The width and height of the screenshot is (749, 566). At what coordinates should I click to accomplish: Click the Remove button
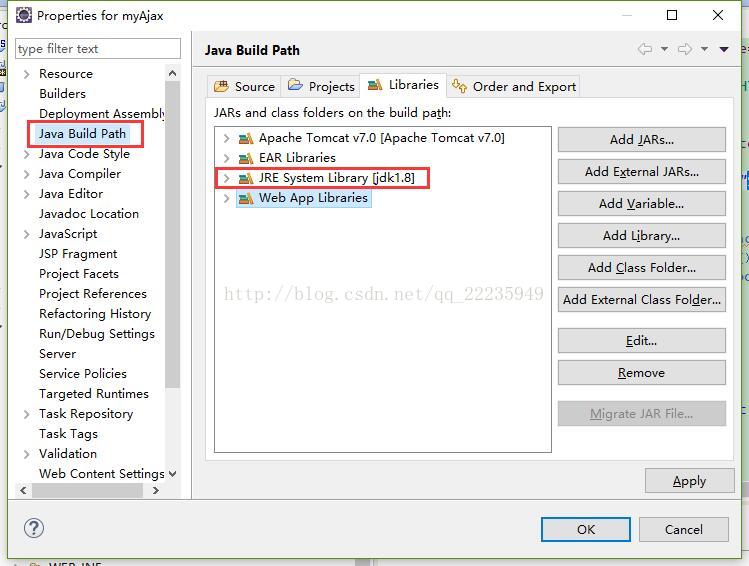point(642,373)
